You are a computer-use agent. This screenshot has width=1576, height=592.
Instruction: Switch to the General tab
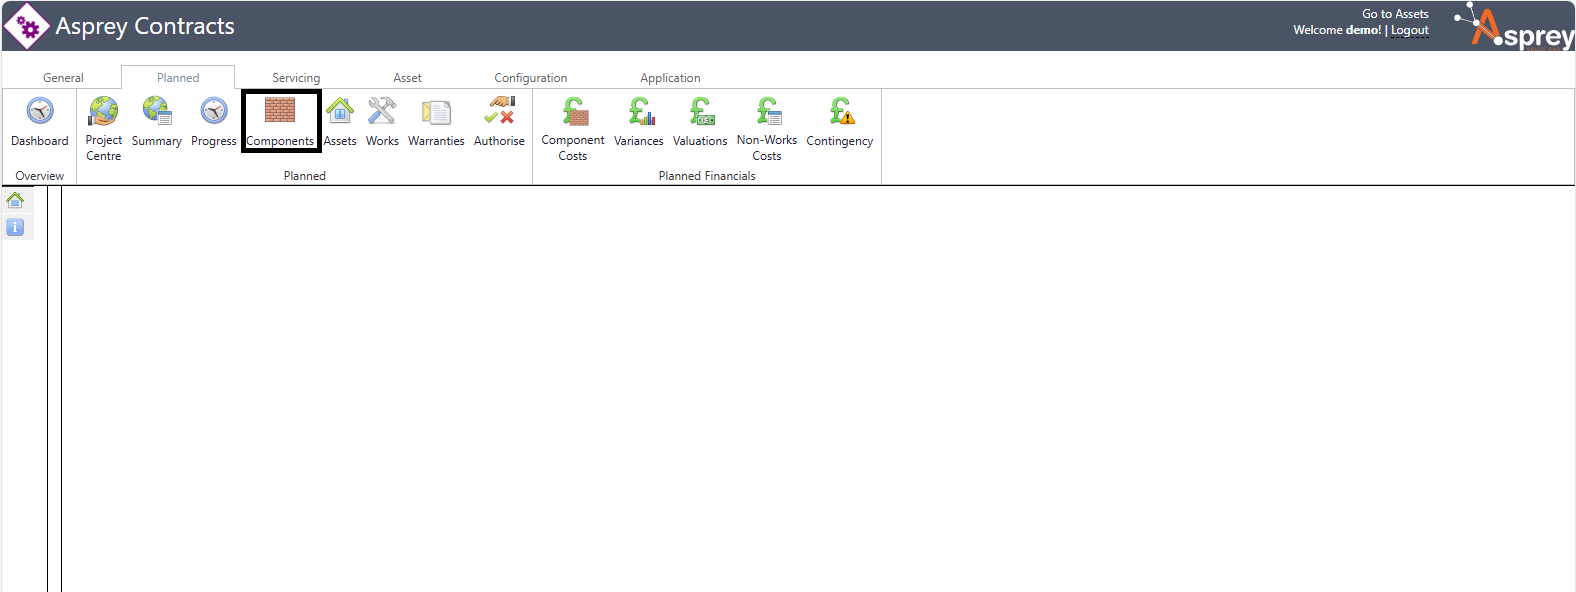tap(63, 78)
